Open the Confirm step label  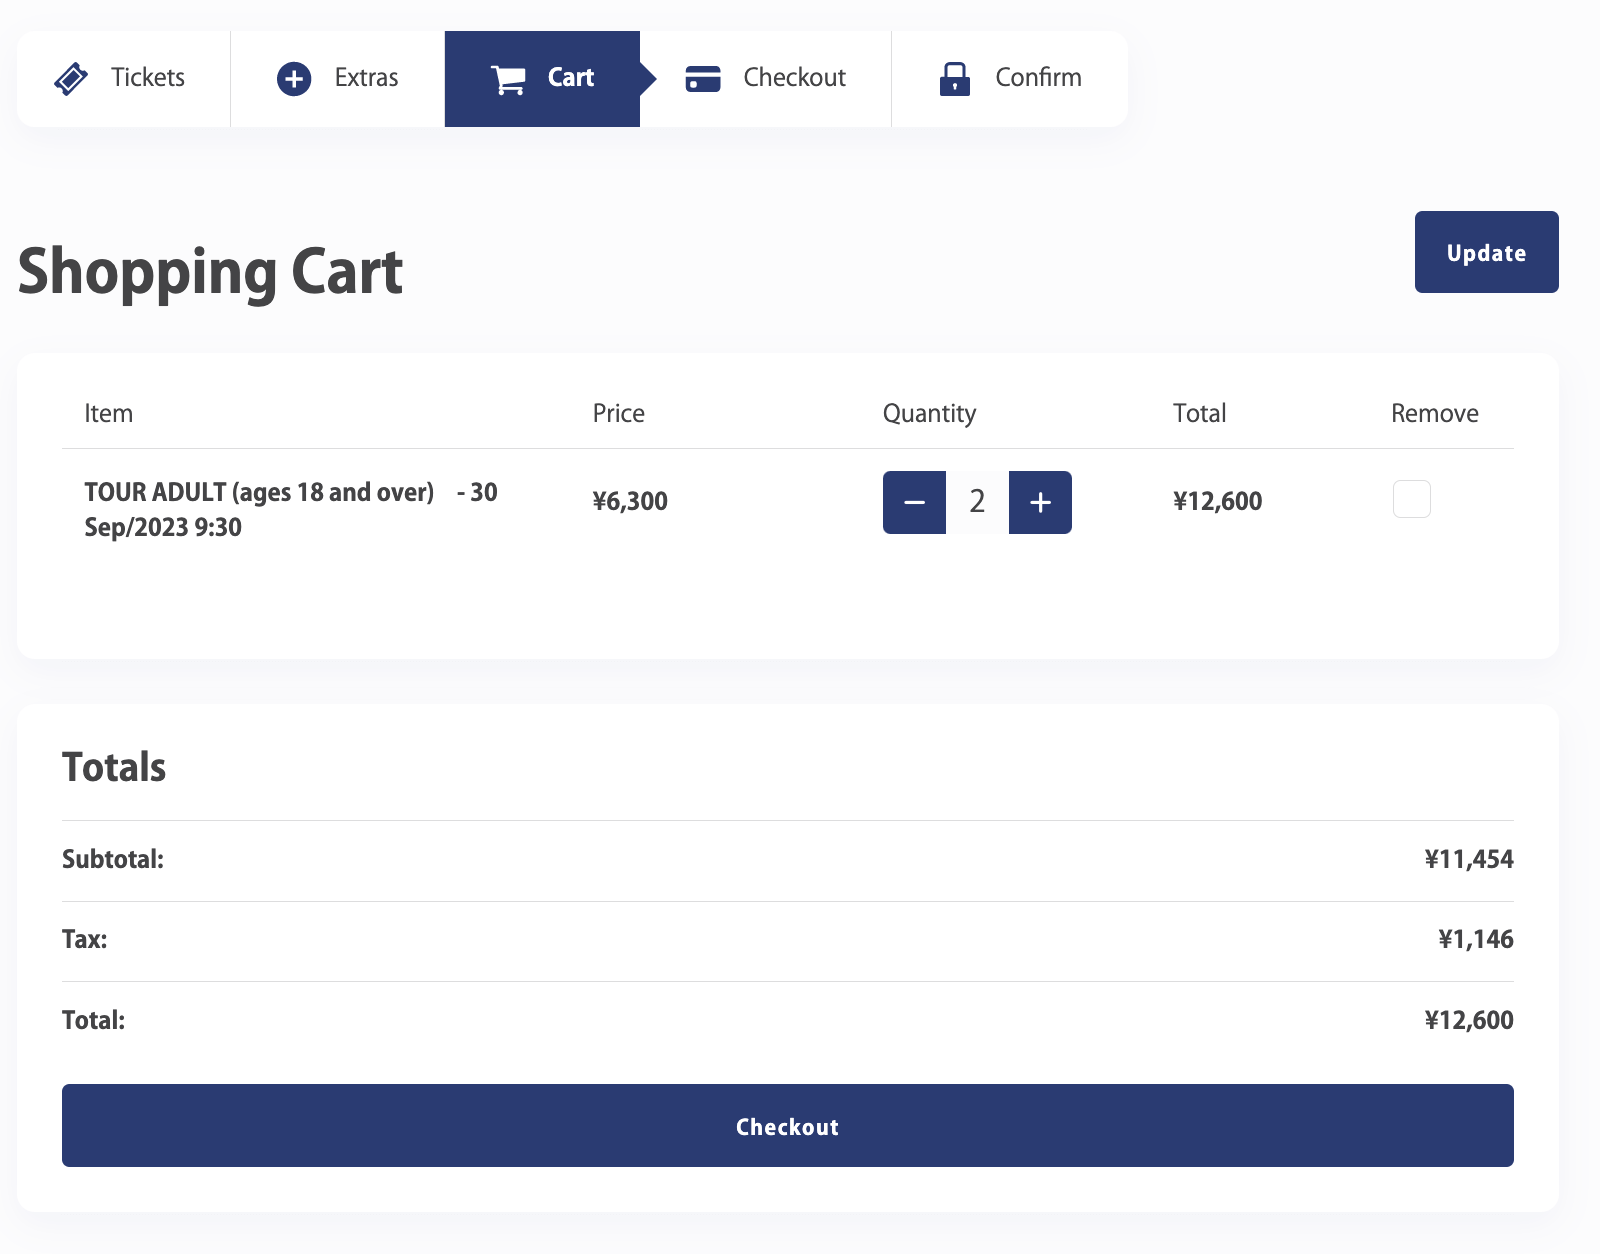(x=1038, y=78)
